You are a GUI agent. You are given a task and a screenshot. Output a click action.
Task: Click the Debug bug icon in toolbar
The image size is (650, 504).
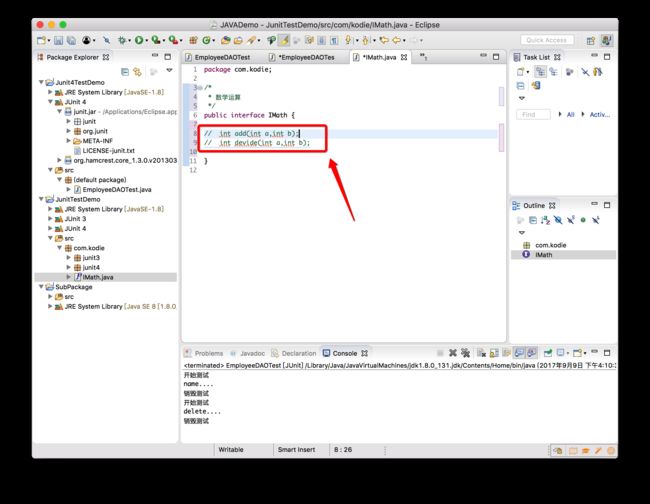(x=122, y=40)
